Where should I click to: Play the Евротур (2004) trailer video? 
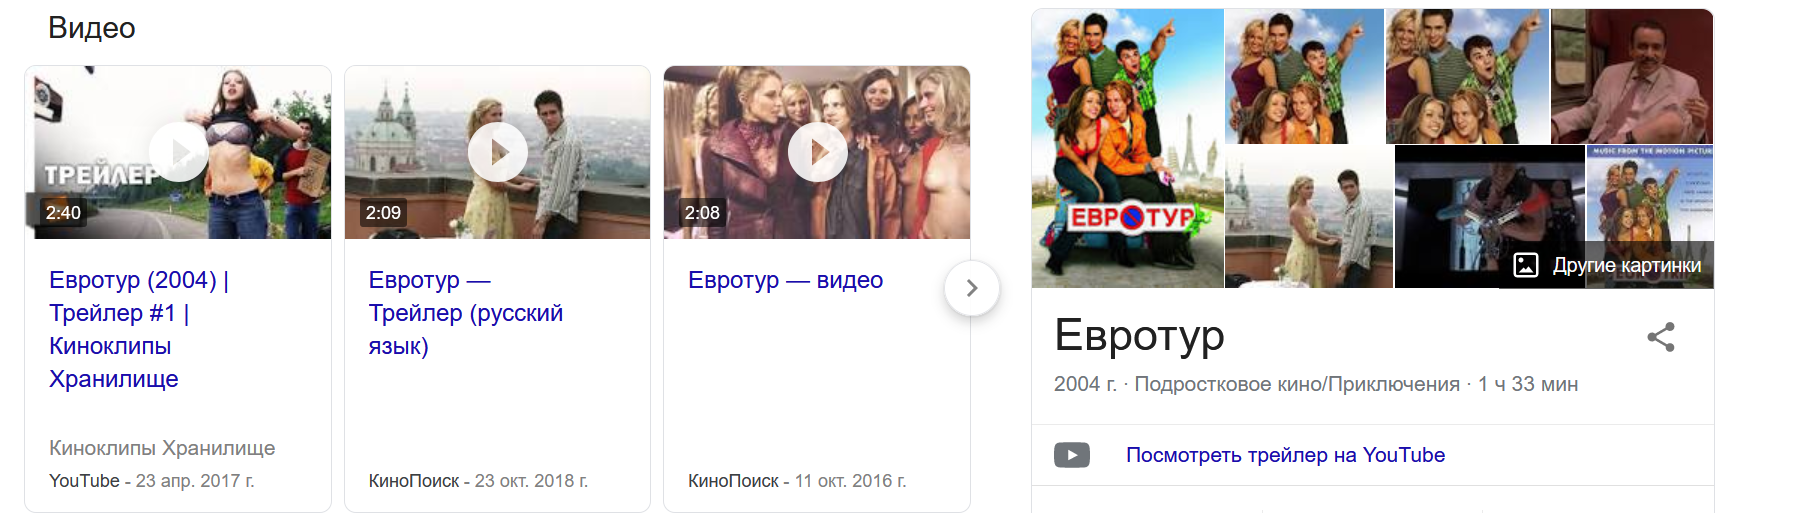(x=179, y=152)
